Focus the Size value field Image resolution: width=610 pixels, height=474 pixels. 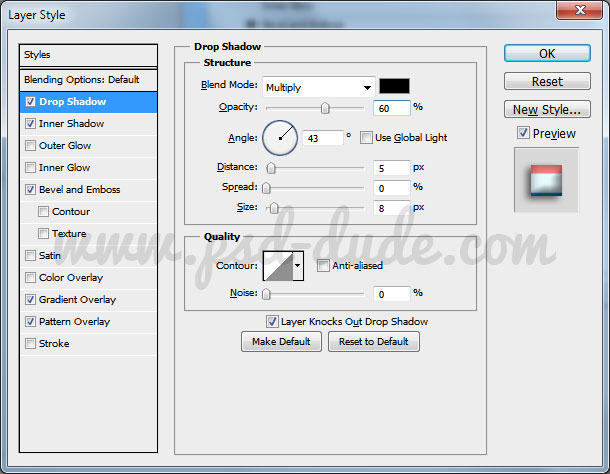coord(392,208)
